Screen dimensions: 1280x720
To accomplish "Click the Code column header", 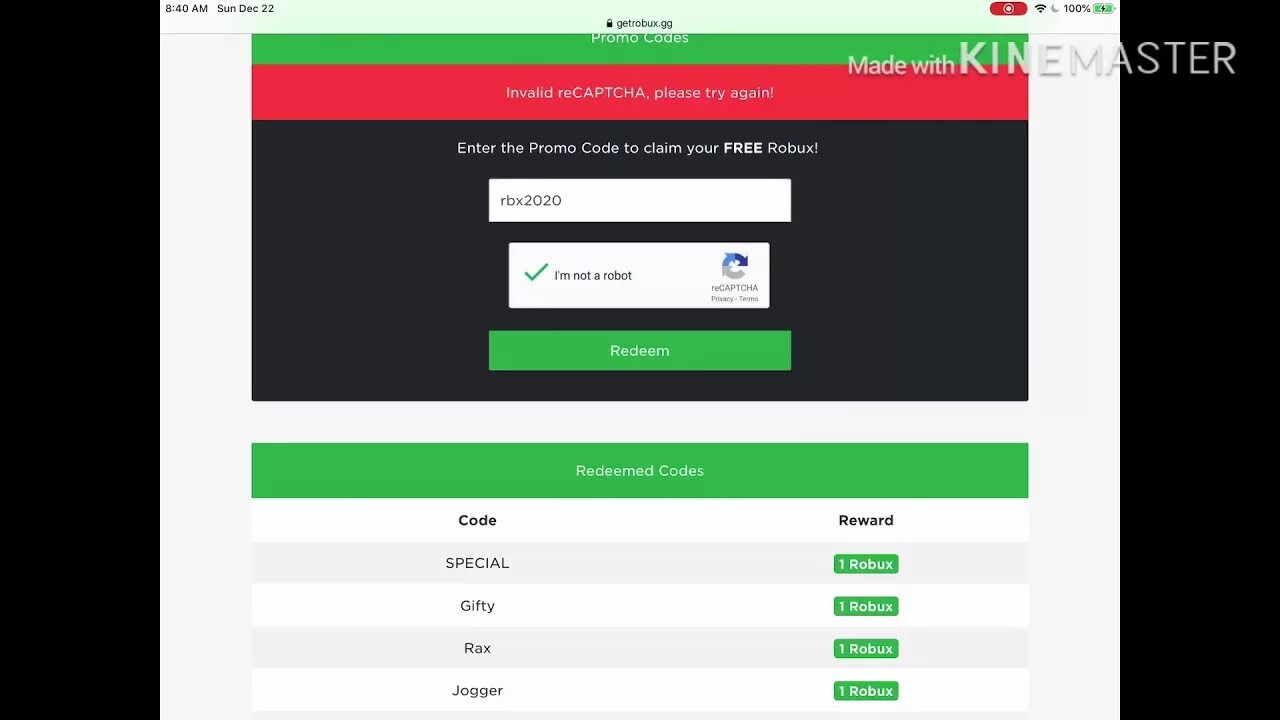I will point(477,520).
